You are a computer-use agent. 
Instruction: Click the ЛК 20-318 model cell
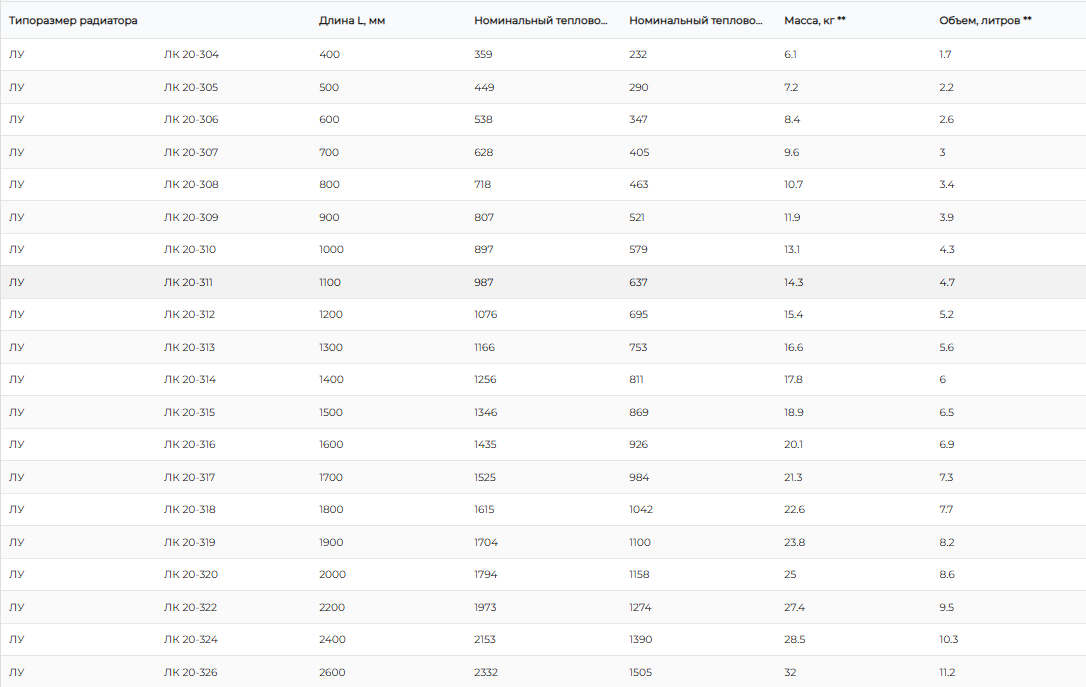click(190, 510)
